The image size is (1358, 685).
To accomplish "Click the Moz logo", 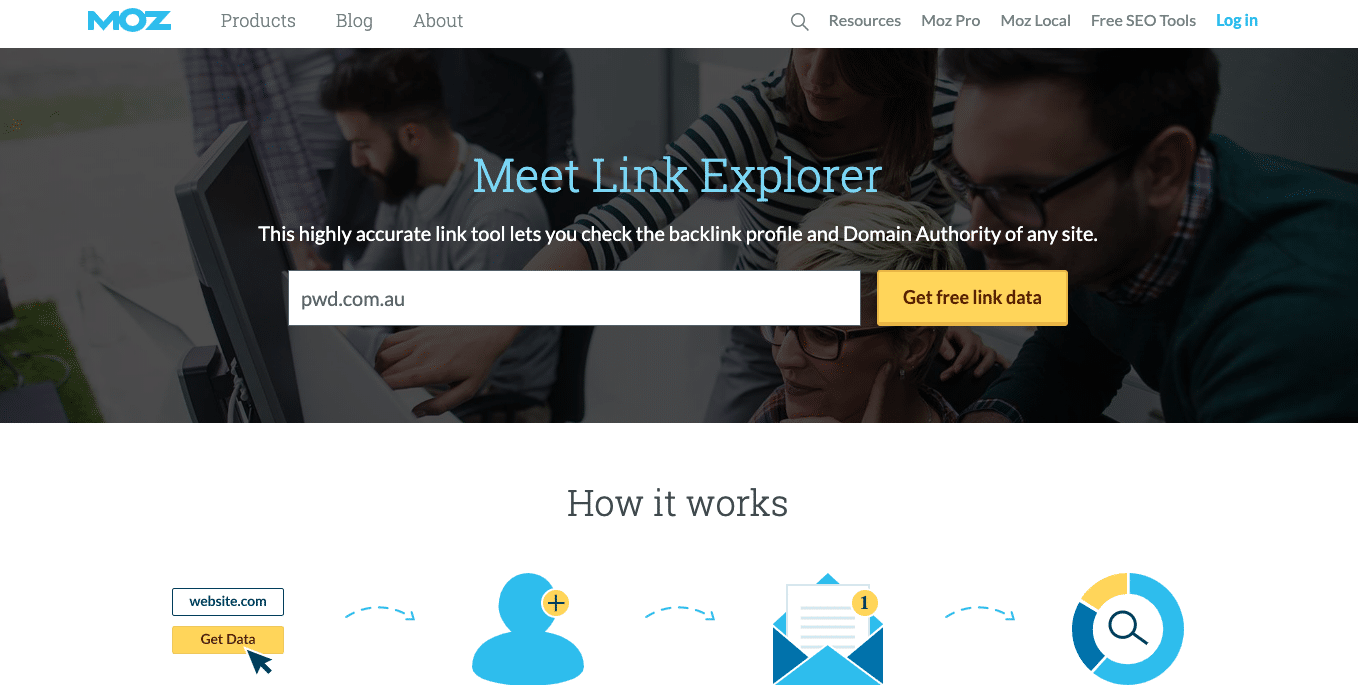I will tap(129, 20).
